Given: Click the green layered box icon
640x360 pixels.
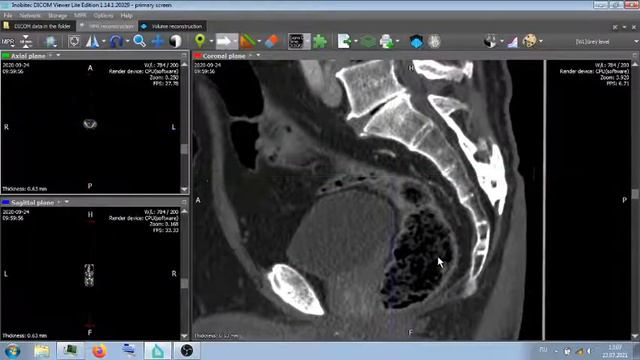Looking at the screenshot, I should point(368,41).
